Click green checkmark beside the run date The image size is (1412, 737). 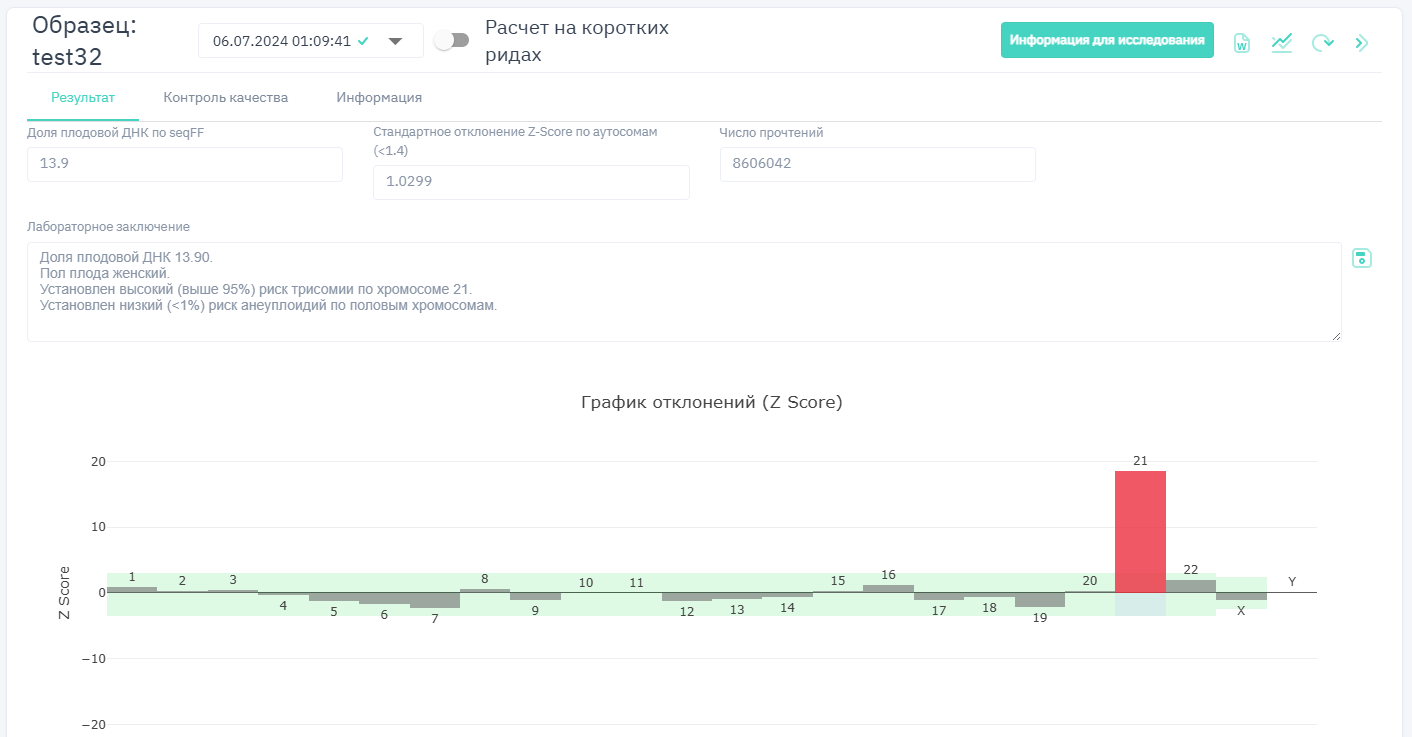tap(363, 41)
